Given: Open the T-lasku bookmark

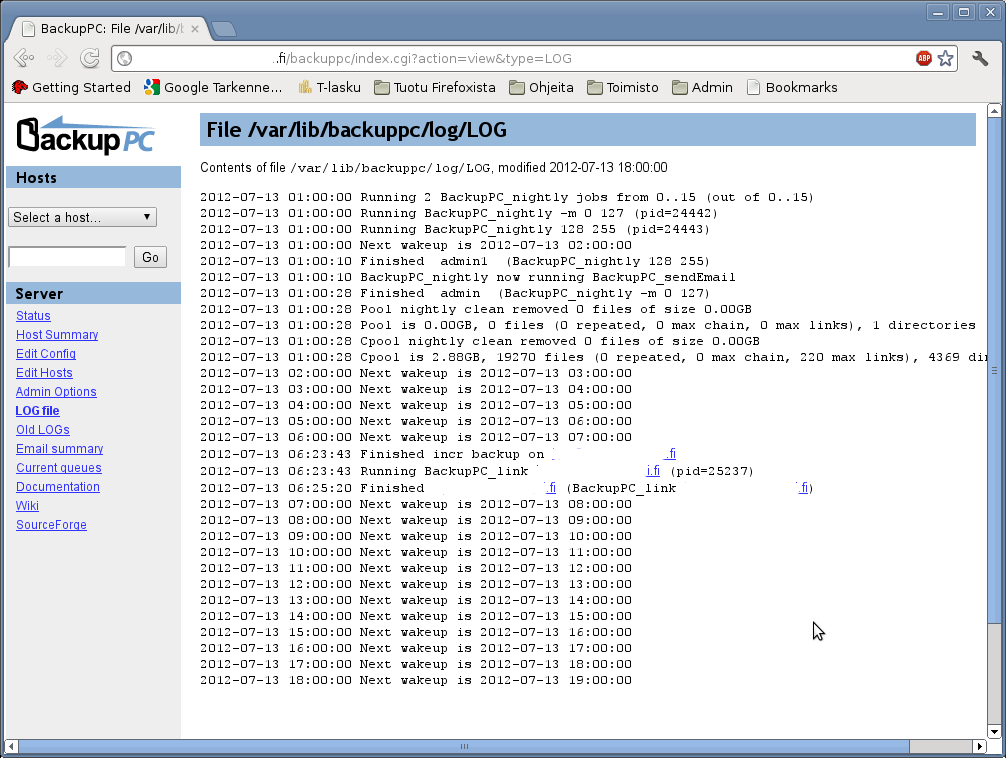Looking at the screenshot, I should tap(329, 87).
